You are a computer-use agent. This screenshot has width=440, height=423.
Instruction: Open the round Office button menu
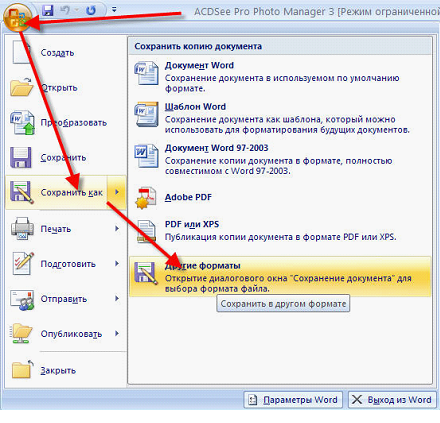point(18,16)
